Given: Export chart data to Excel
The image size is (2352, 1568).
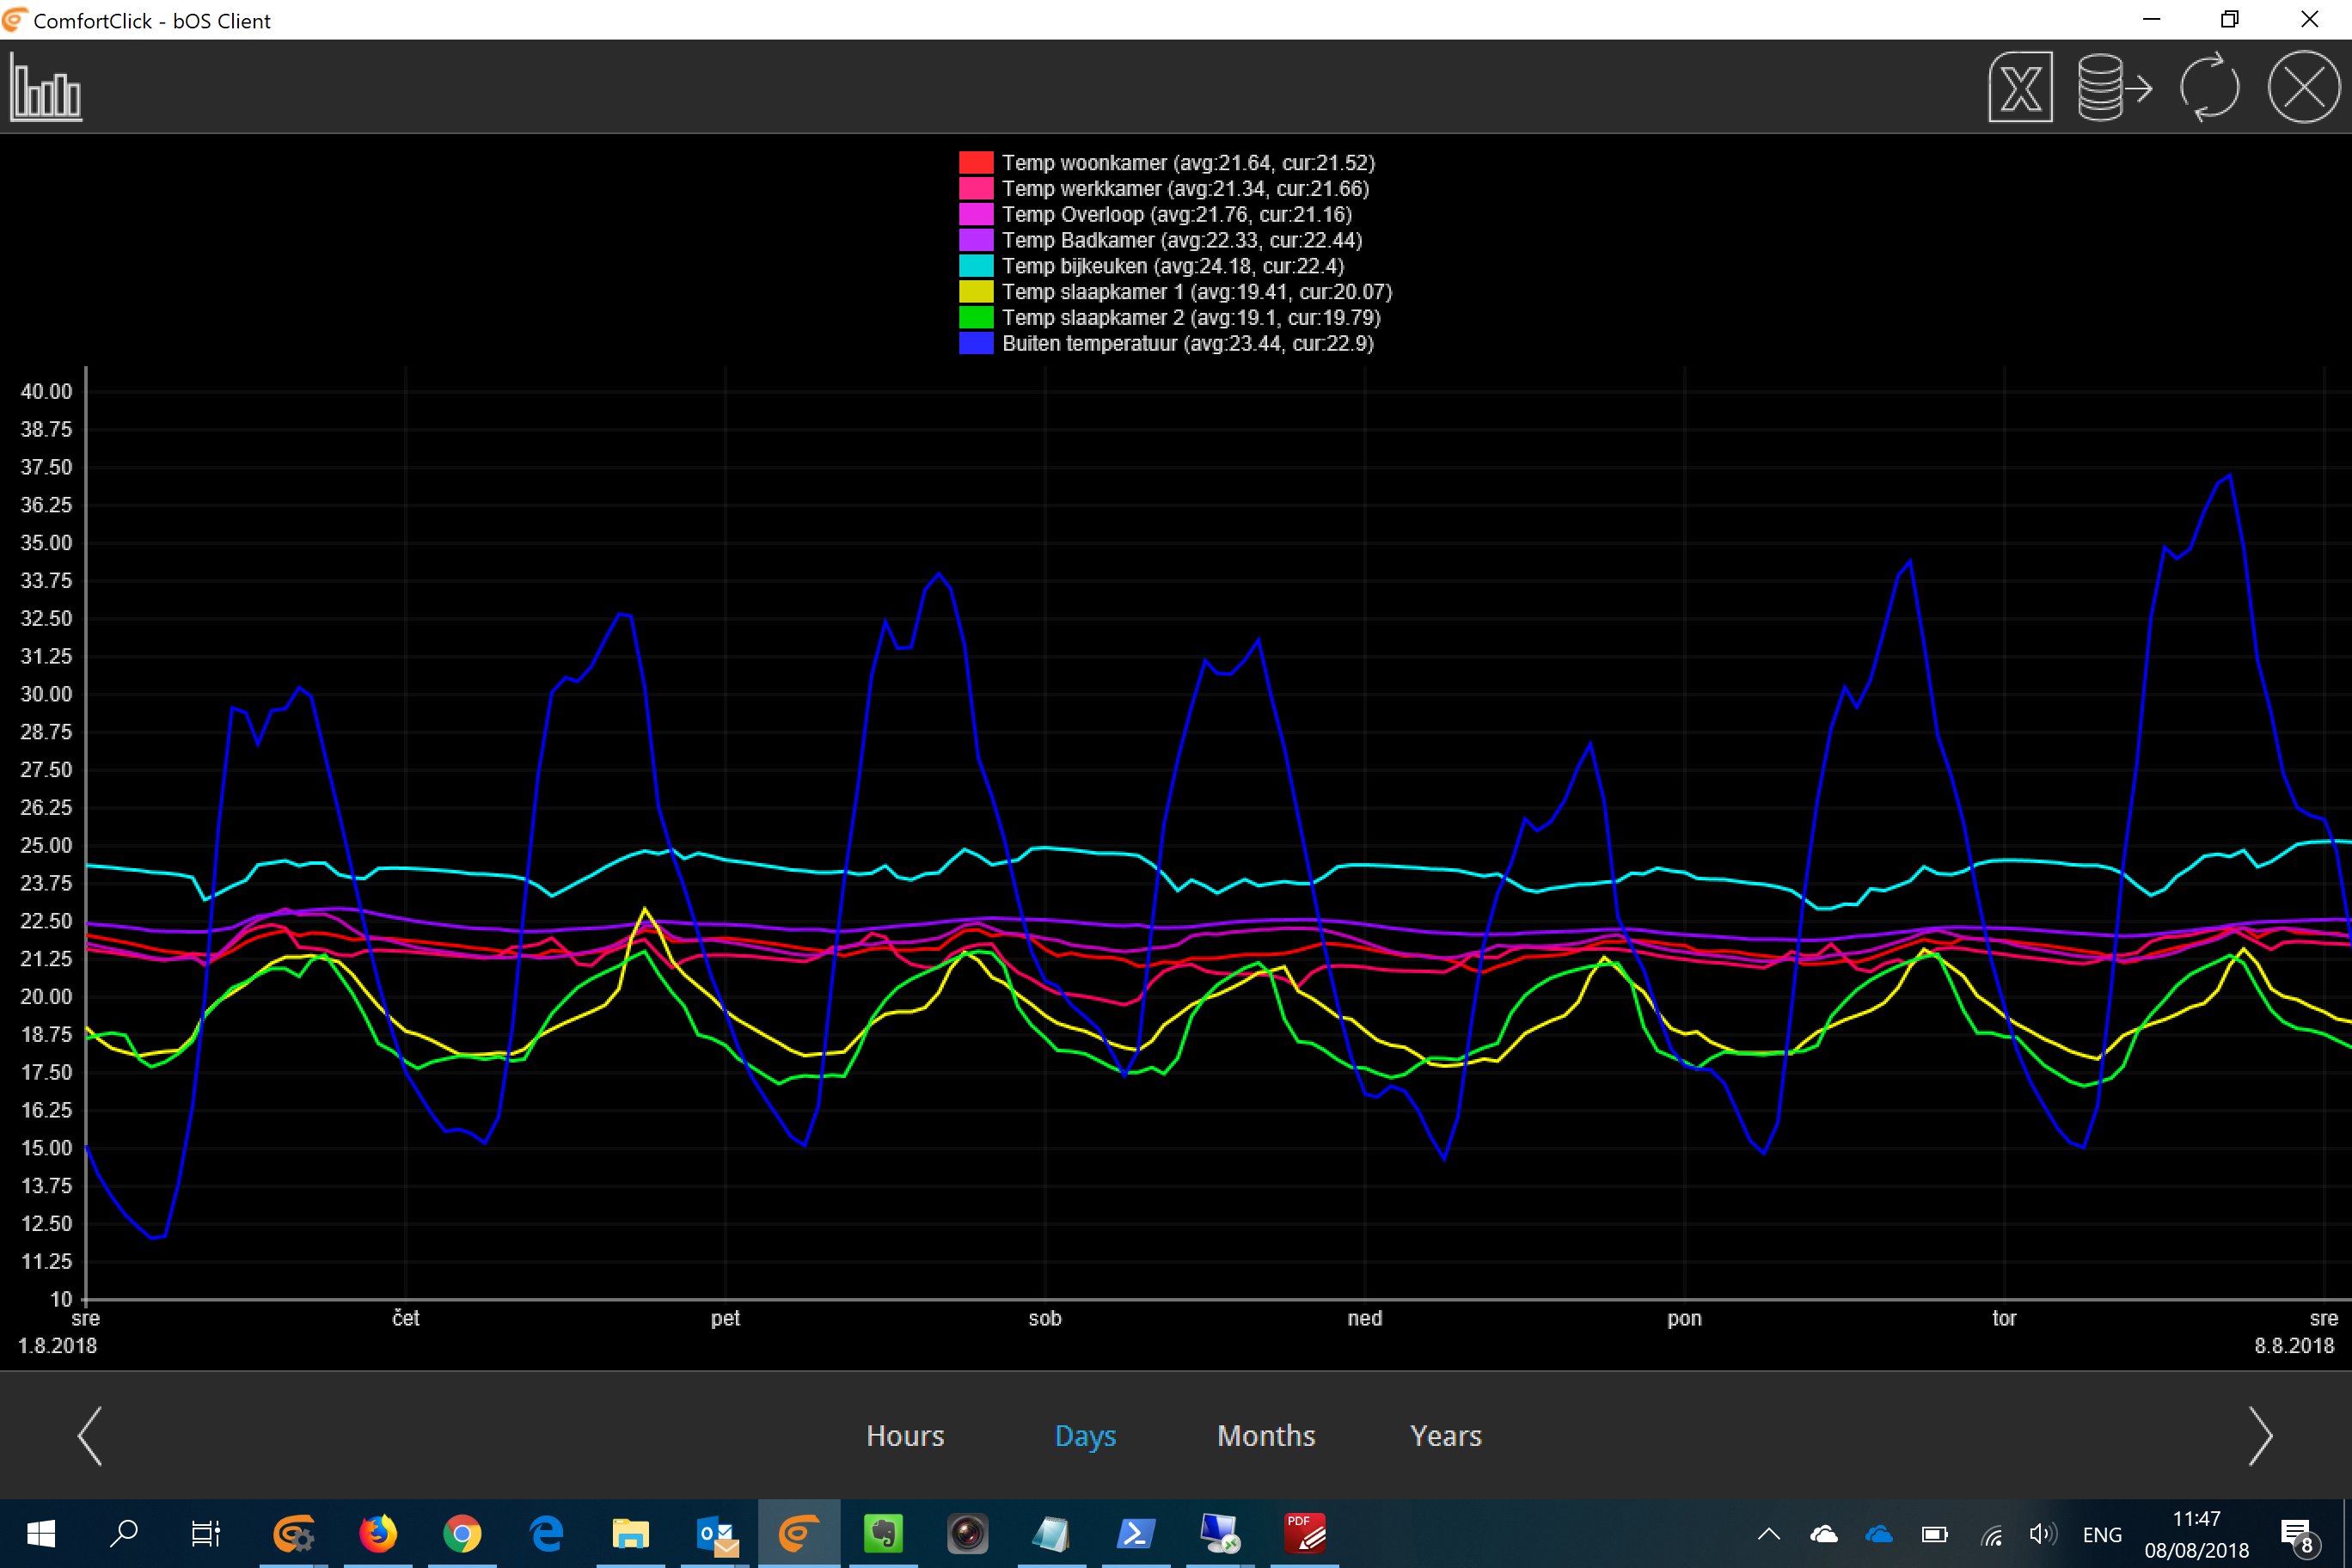Looking at the screenshot, I should coord(2019,88).
